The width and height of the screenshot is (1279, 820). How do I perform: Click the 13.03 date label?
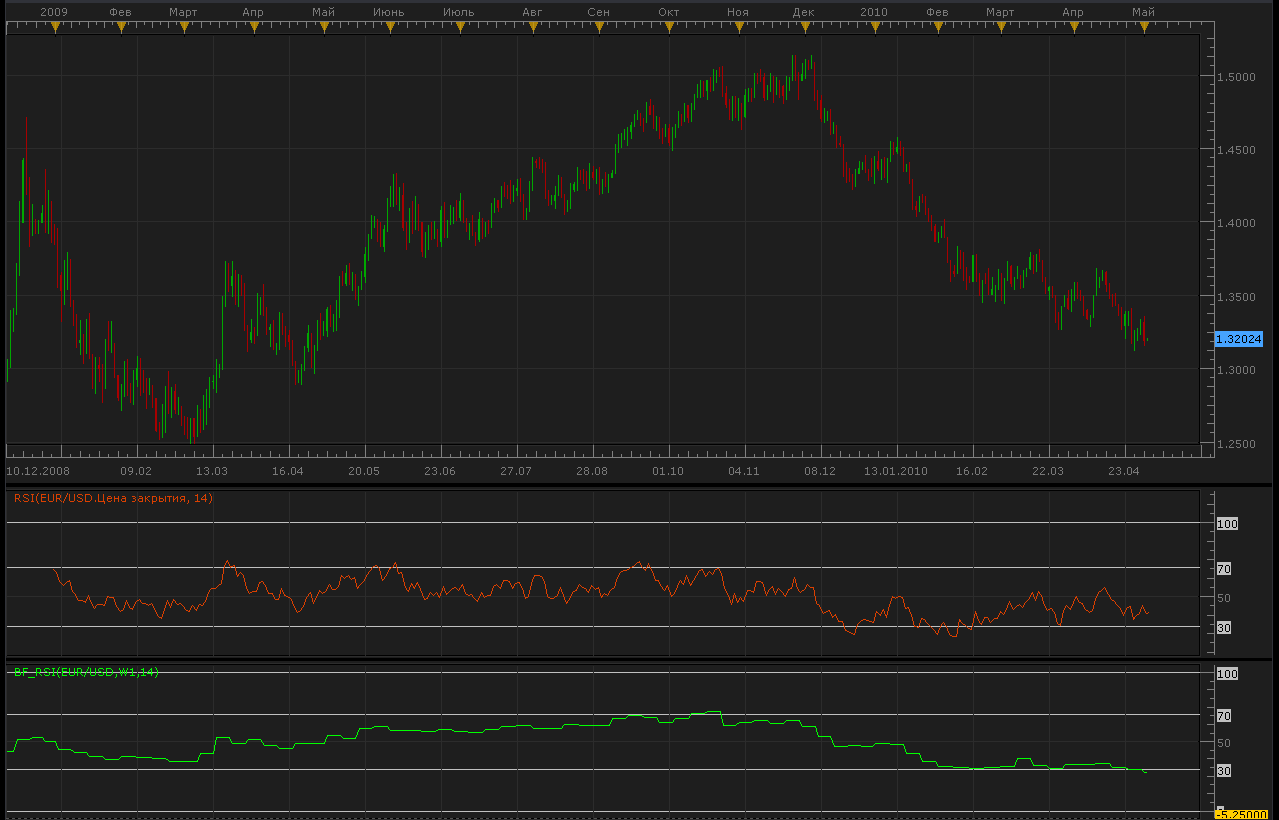click(212, 470)
